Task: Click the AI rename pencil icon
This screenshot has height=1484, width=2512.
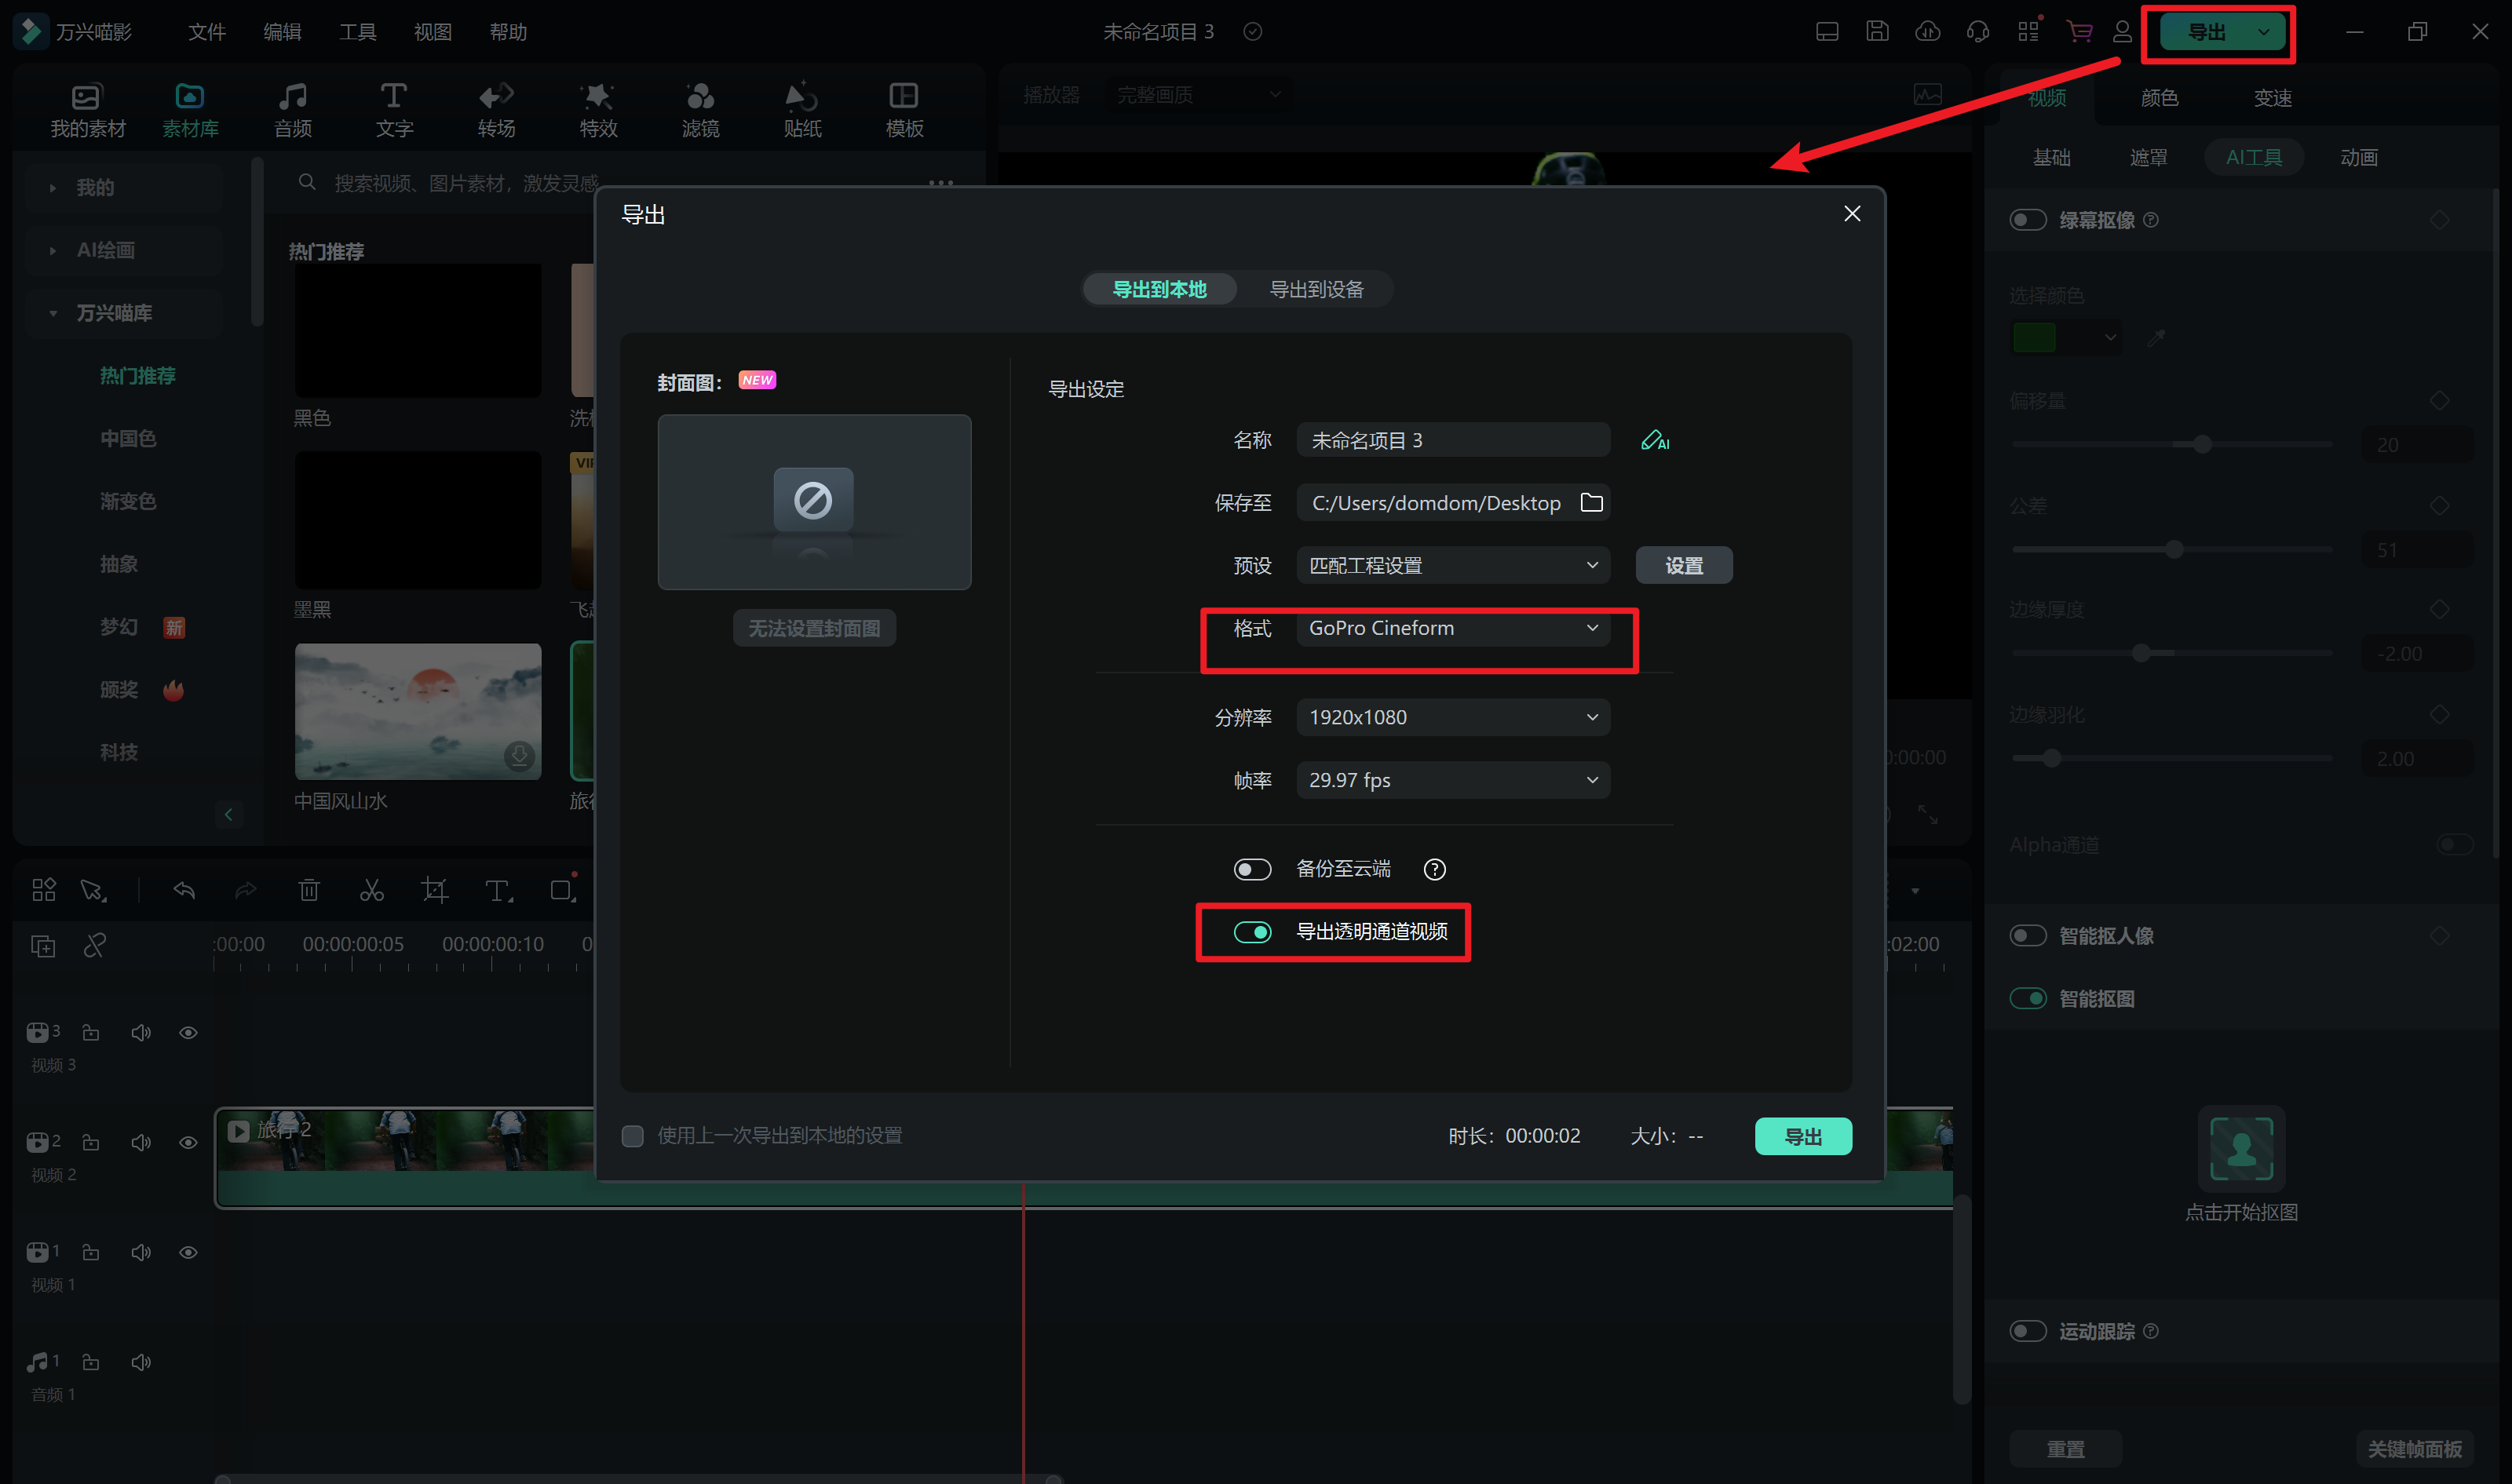Action: tap(1654, 441)
